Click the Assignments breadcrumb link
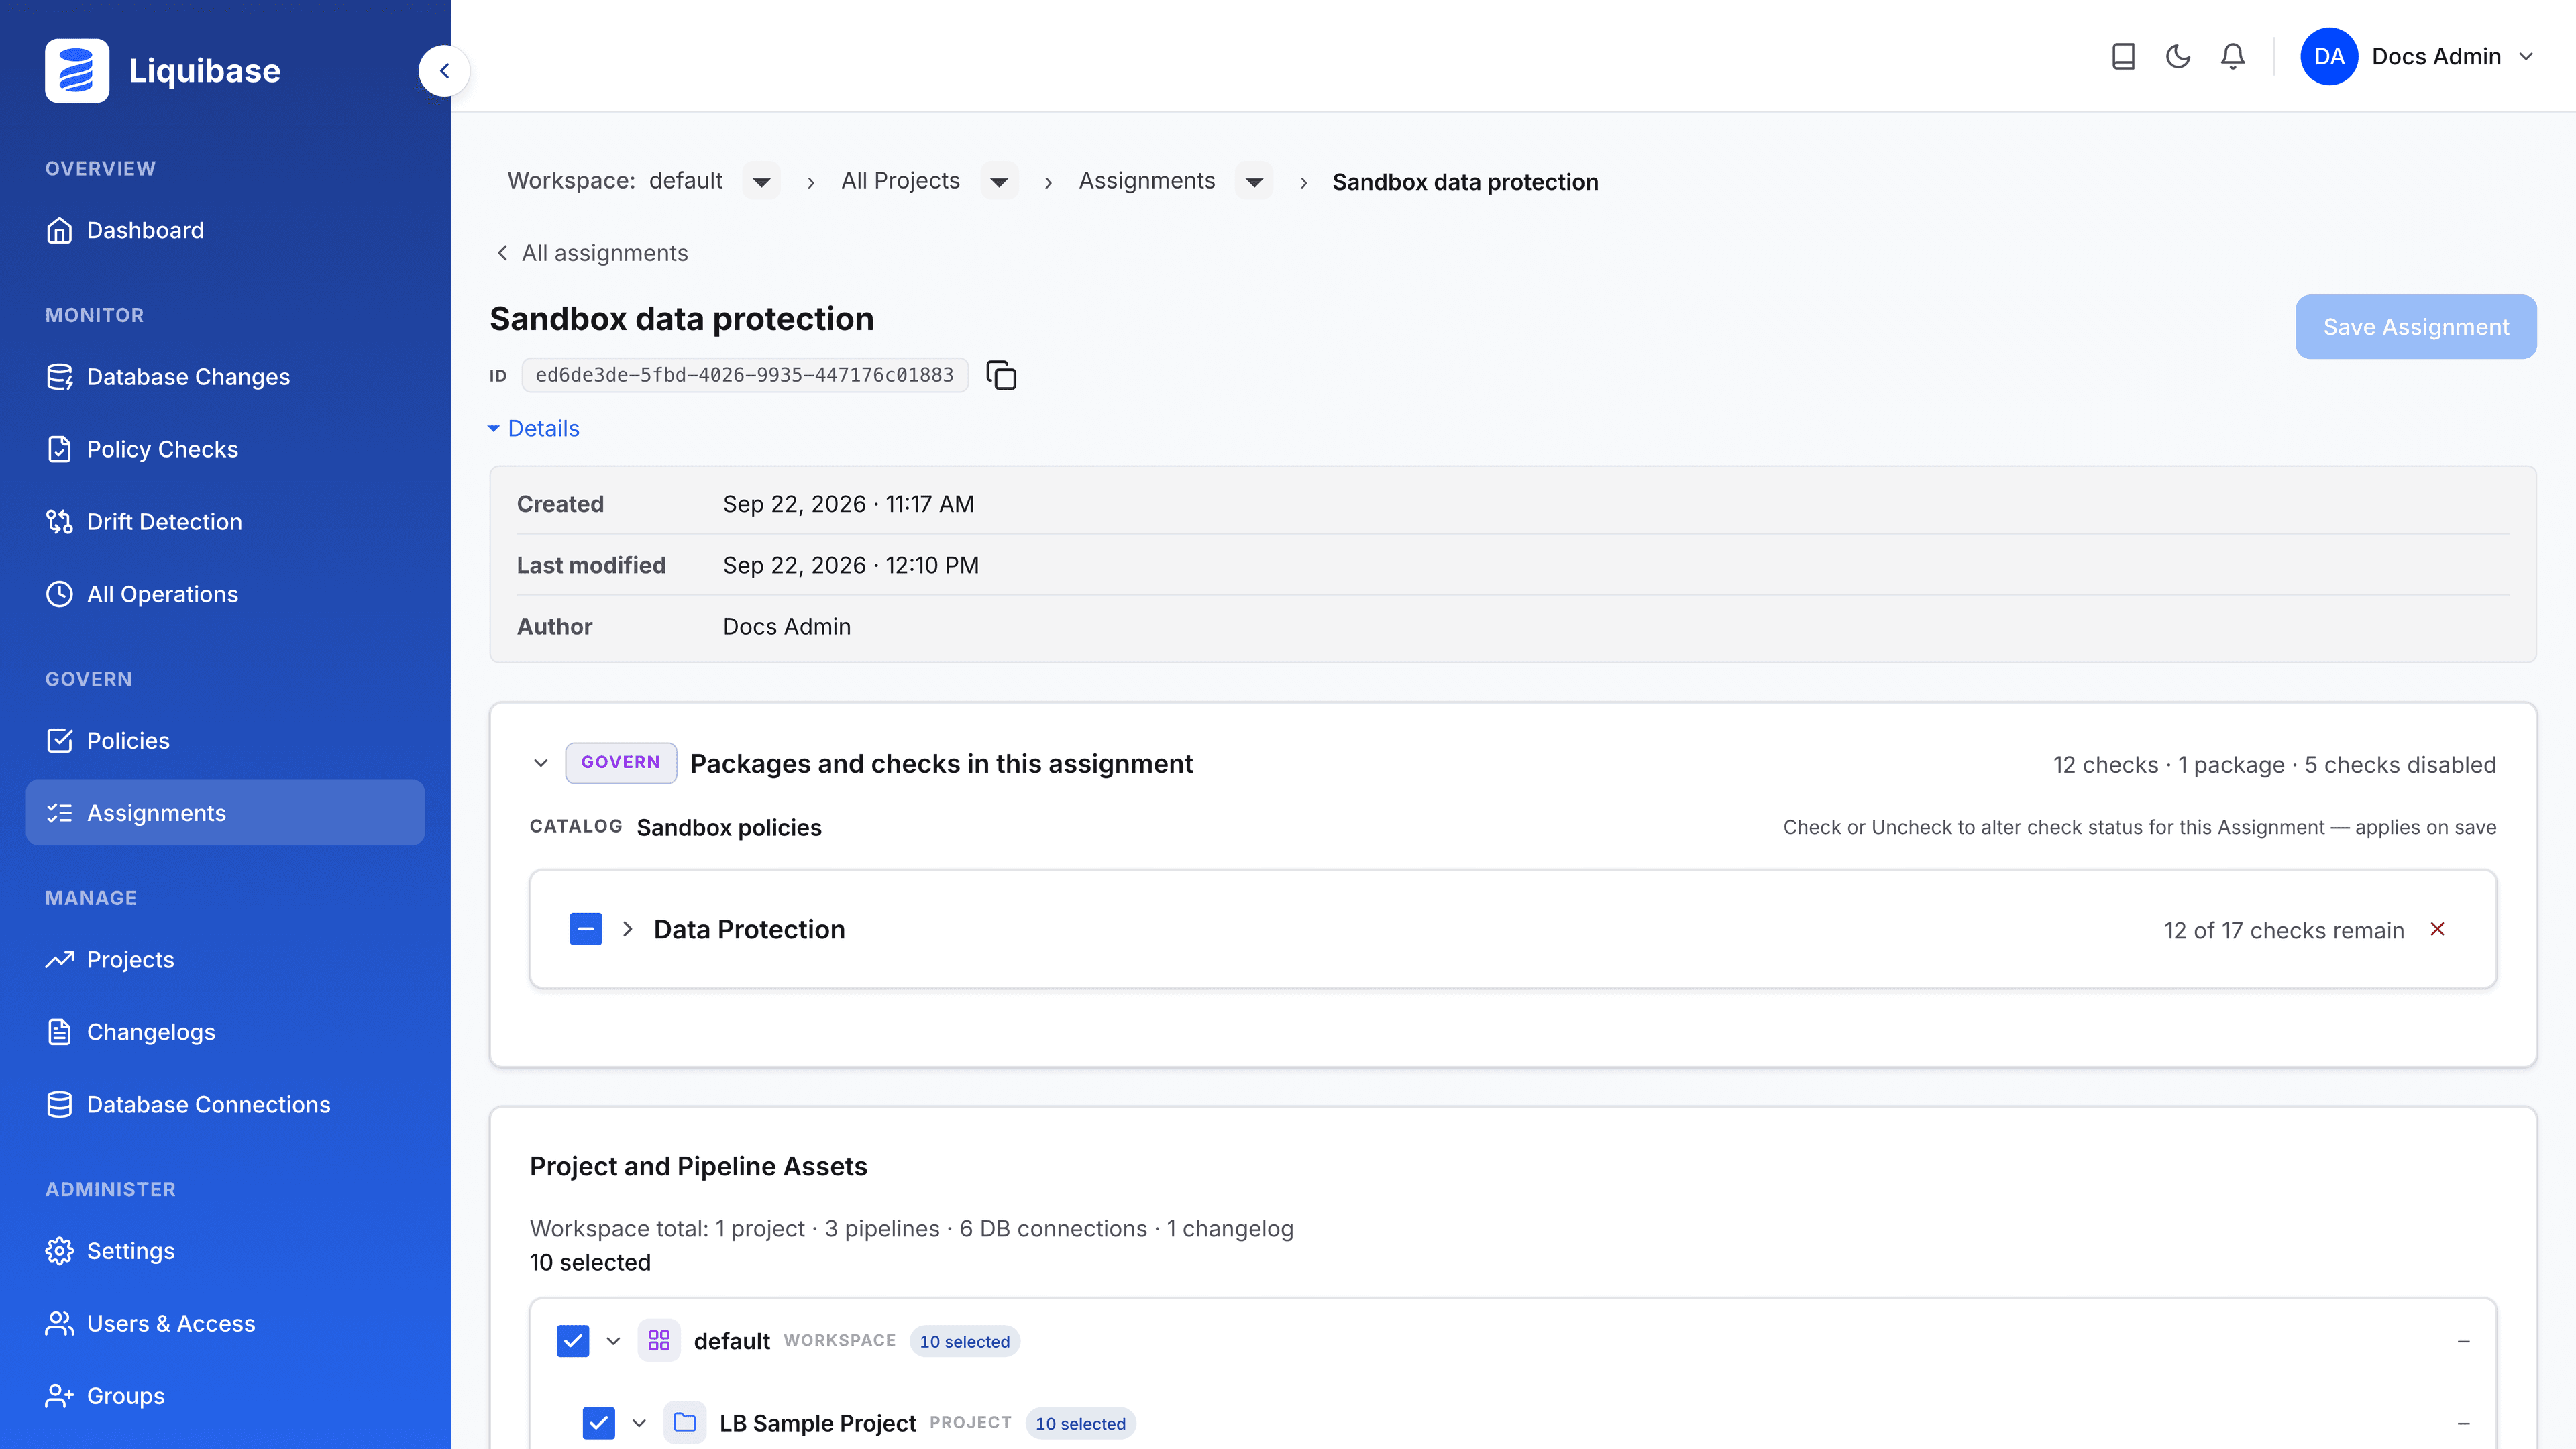Viewport: 2576px width, 1449px height. tap(1147, 181)
